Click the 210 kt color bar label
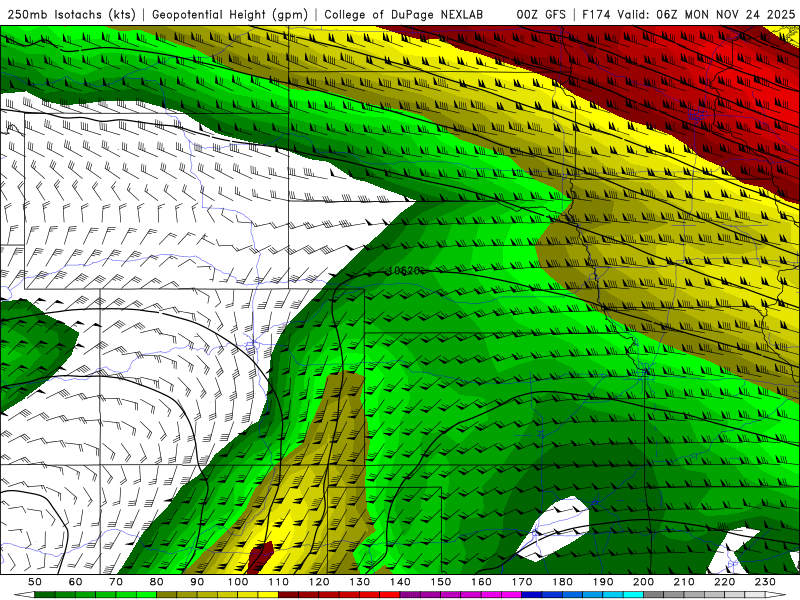 (x=684, y=582)
